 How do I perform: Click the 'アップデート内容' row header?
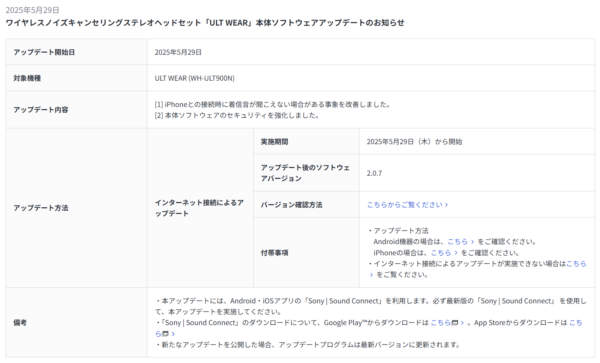point(77,110)
